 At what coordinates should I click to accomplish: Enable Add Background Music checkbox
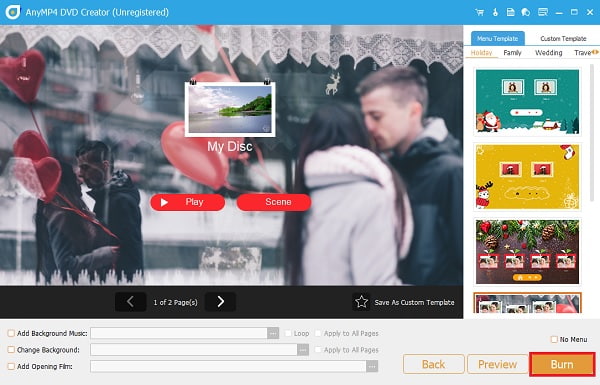coord(11,333)
